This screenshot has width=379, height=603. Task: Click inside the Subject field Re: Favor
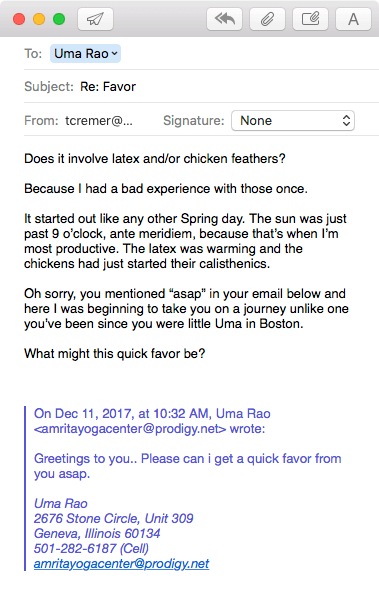point(229,87)
